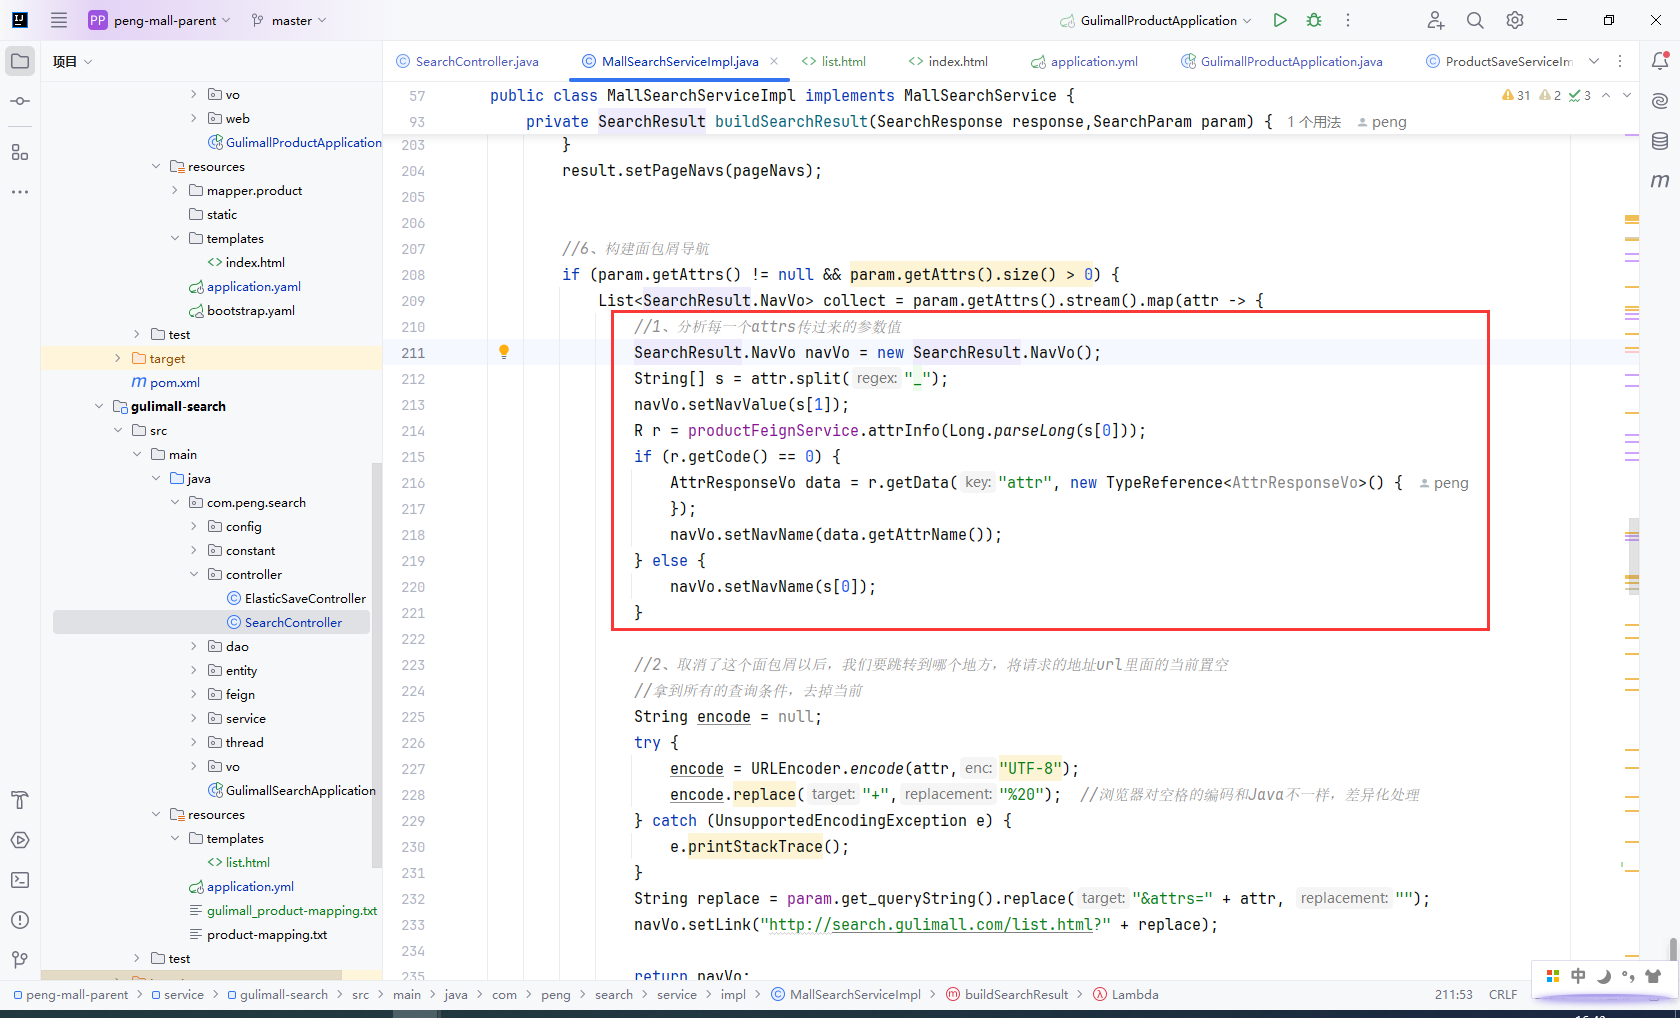Show more tool windows ellipsis
The width and height of the screenshot is (1680, 1018).
[x=20, y=191]
